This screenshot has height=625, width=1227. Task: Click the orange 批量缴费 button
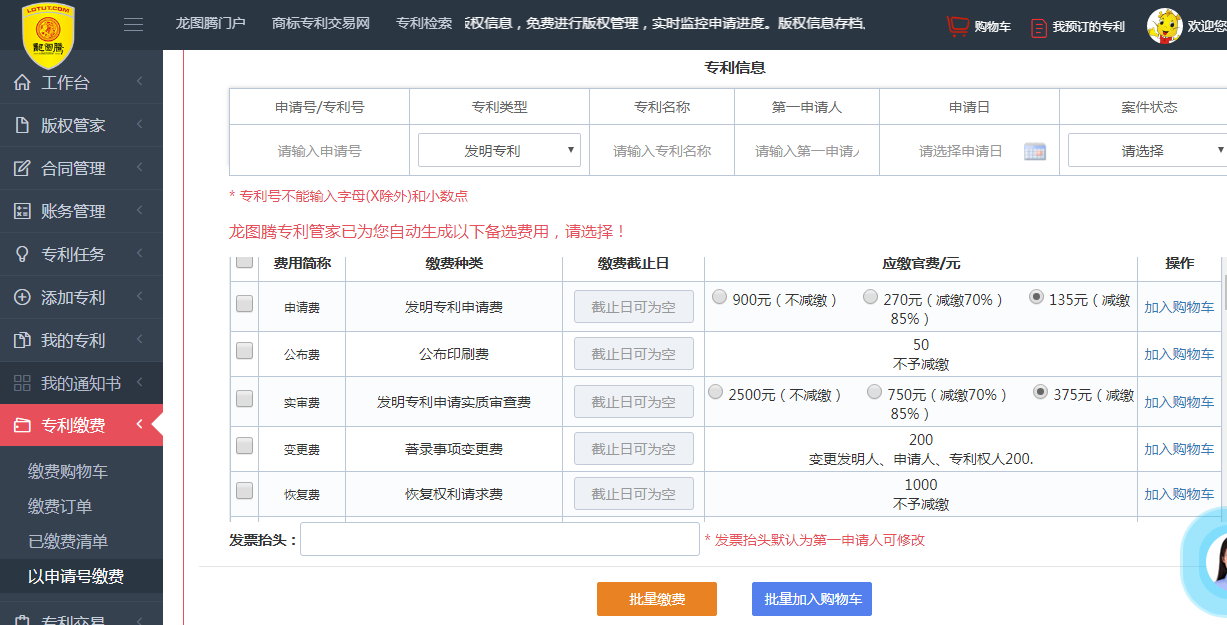(657, 599)
